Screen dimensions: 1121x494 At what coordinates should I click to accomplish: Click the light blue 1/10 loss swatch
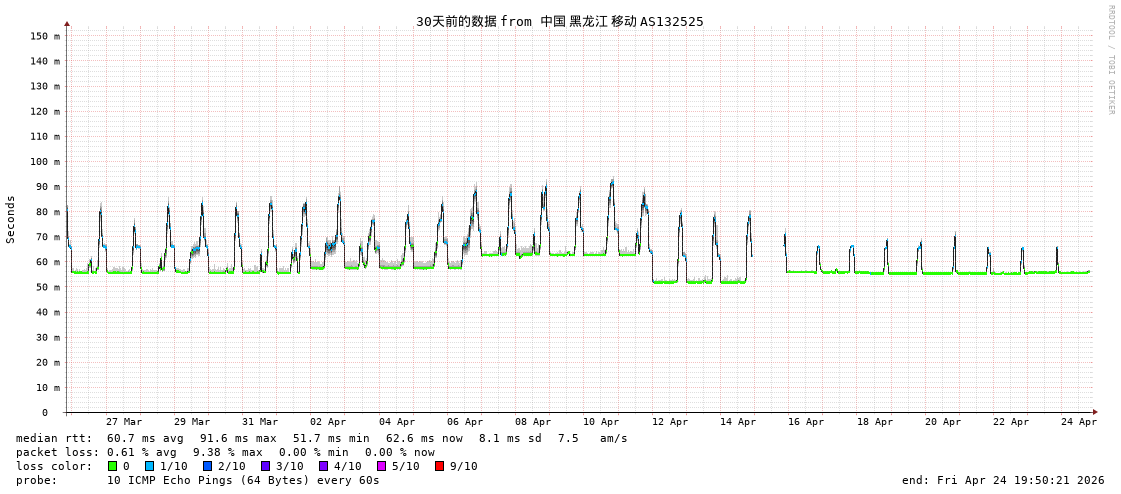149,466
